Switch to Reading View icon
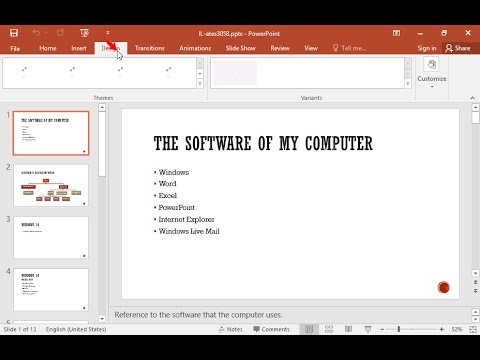Screen dimensions: 480x360 (x=348, y=329)
